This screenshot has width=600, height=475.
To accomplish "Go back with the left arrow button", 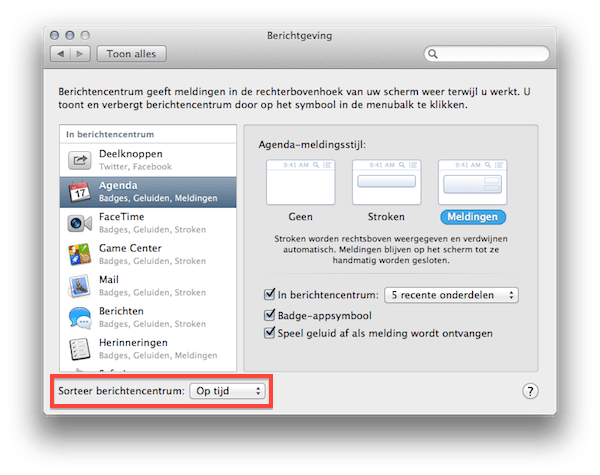I will coord(60,54).
